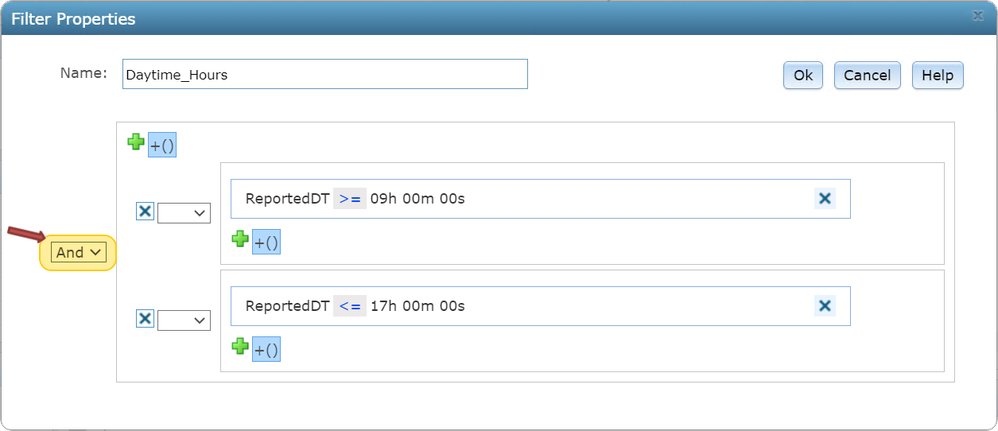Close the Filter Properties dialog
The height and width of the screenshot is (431, 998).
(977, 17)
